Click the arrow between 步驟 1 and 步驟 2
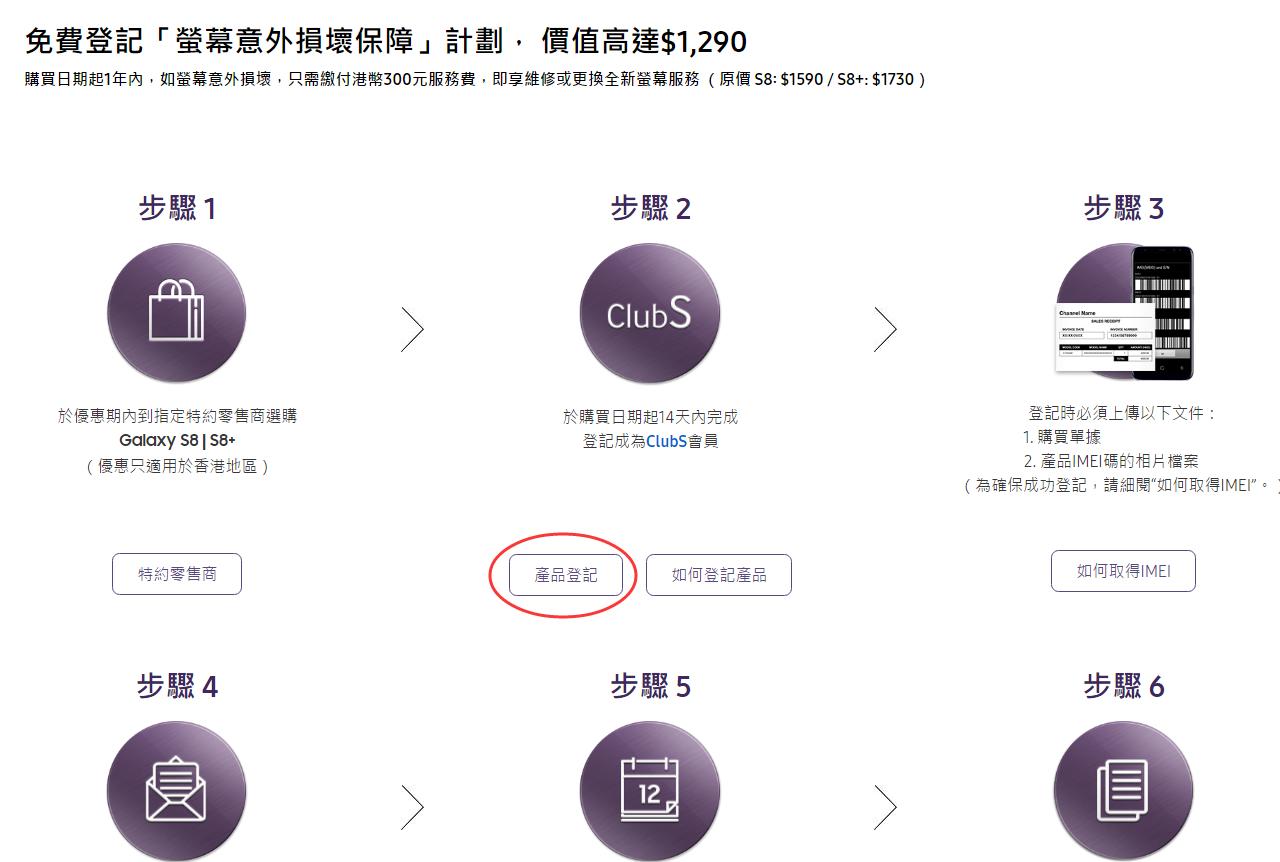The width and height of the screenshot is (1280, 862). 413,328
